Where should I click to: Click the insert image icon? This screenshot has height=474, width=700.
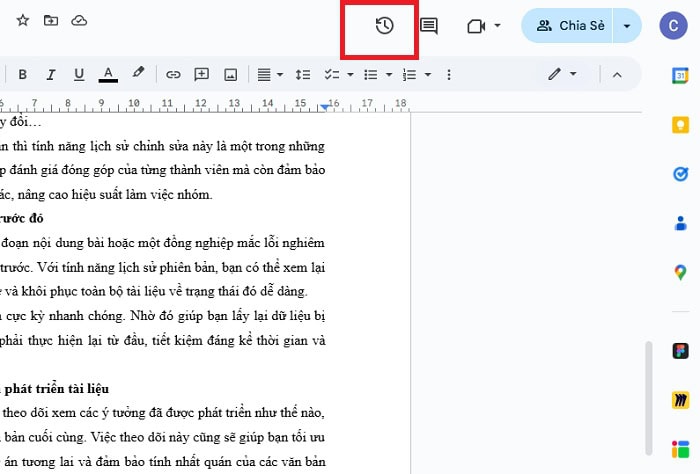point(230,74)
